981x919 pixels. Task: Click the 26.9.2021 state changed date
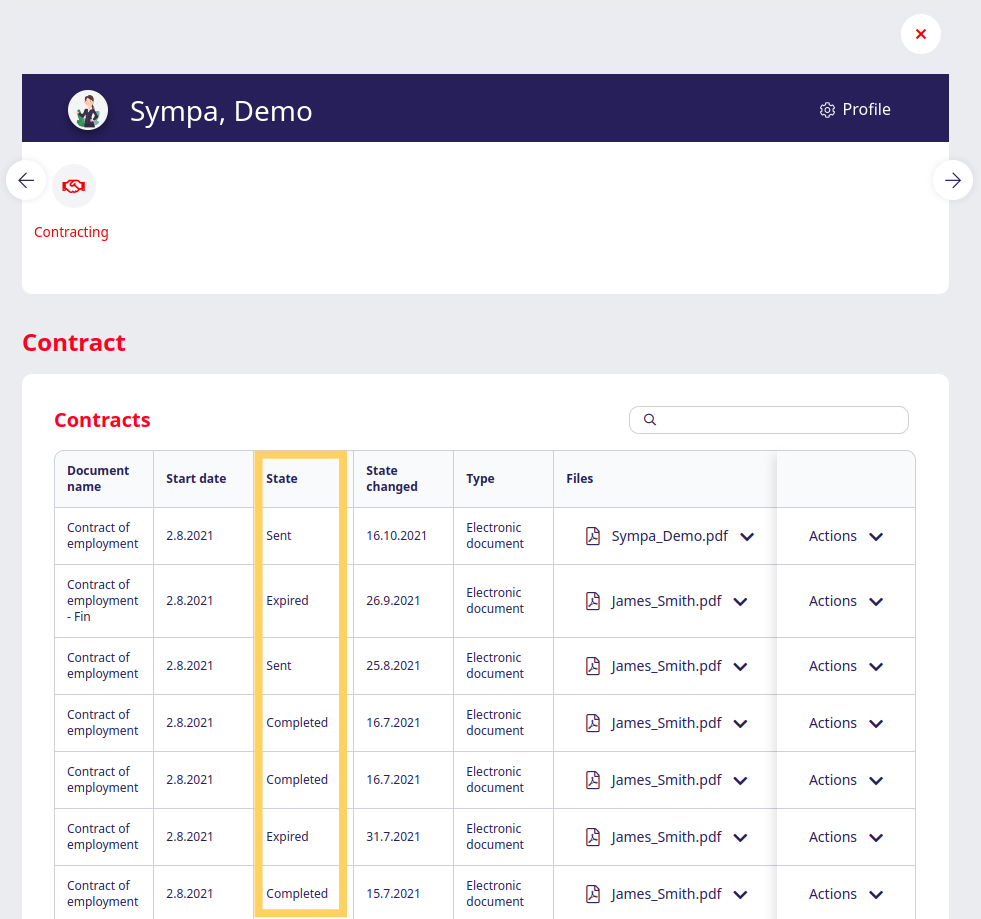click(x=393, y=601)
